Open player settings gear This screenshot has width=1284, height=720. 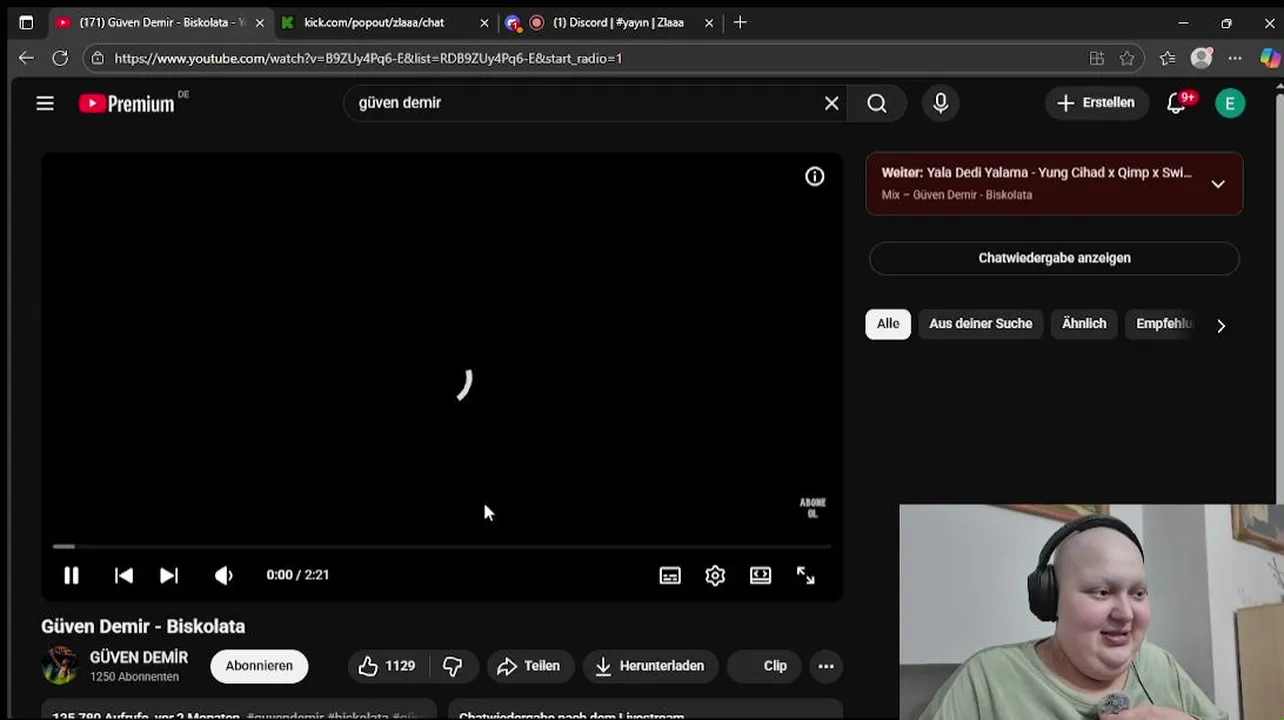715,575
